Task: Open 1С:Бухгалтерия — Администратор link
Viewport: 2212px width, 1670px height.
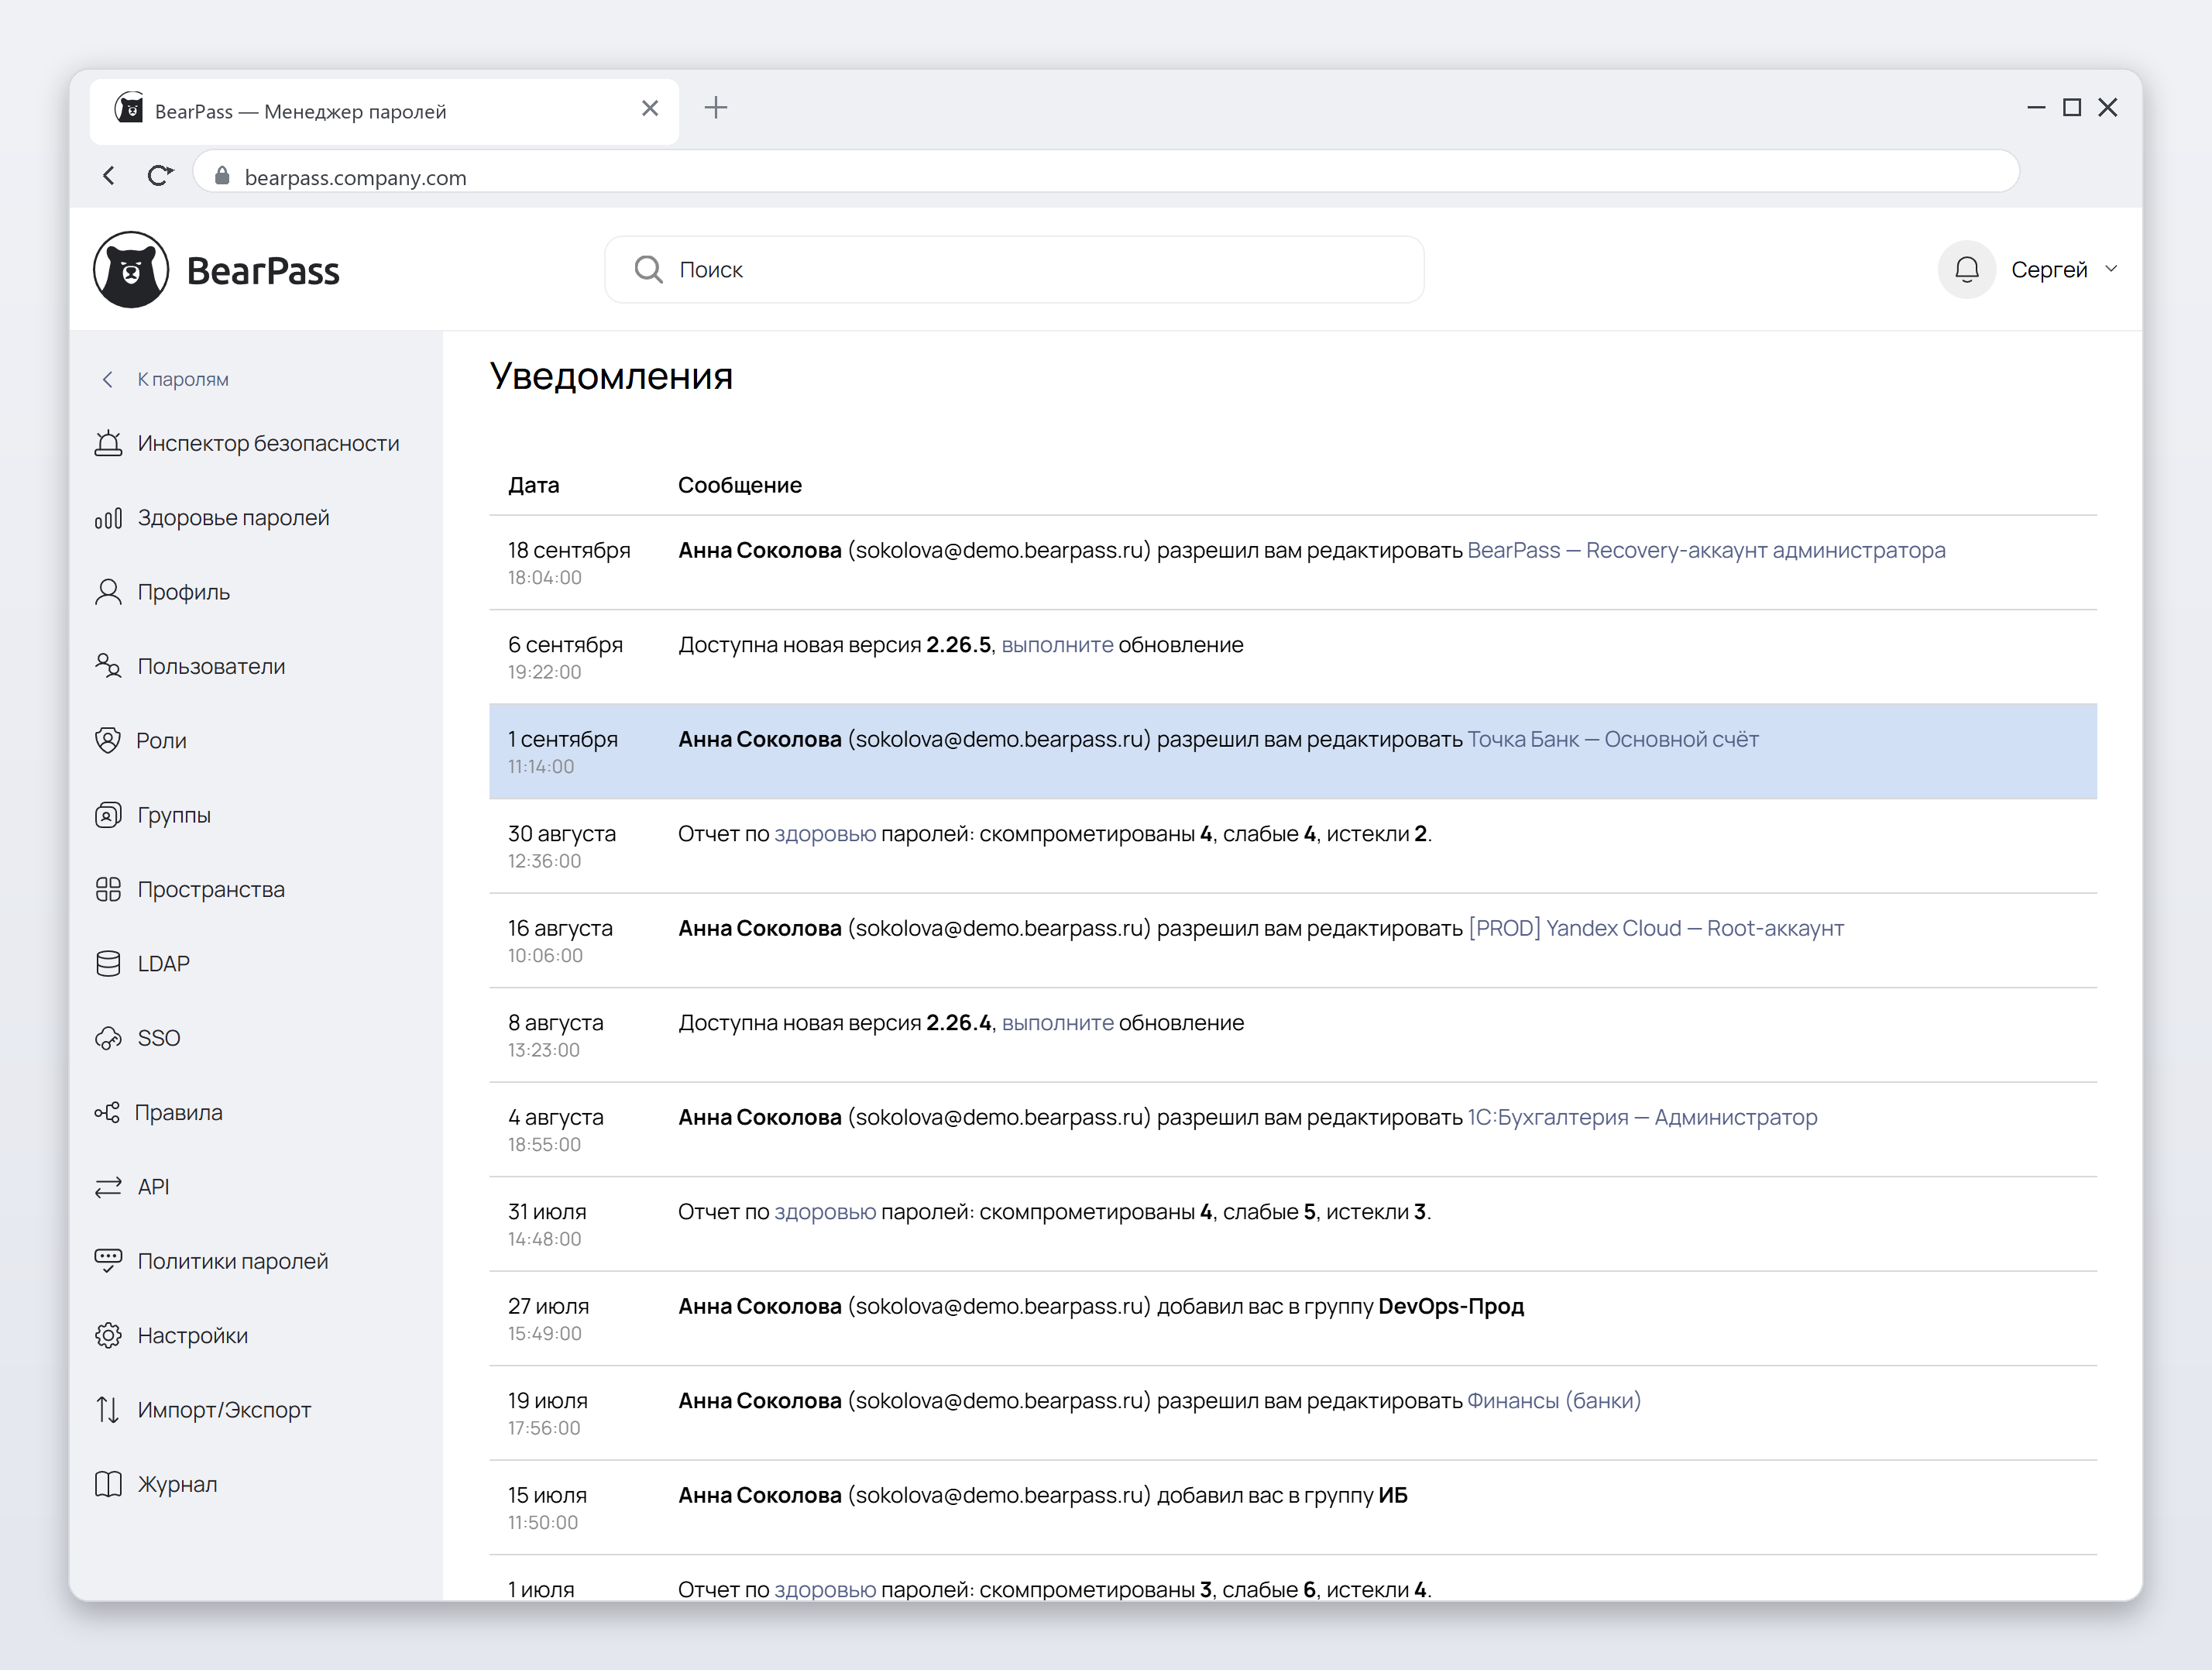Action: (1642, 1117)
